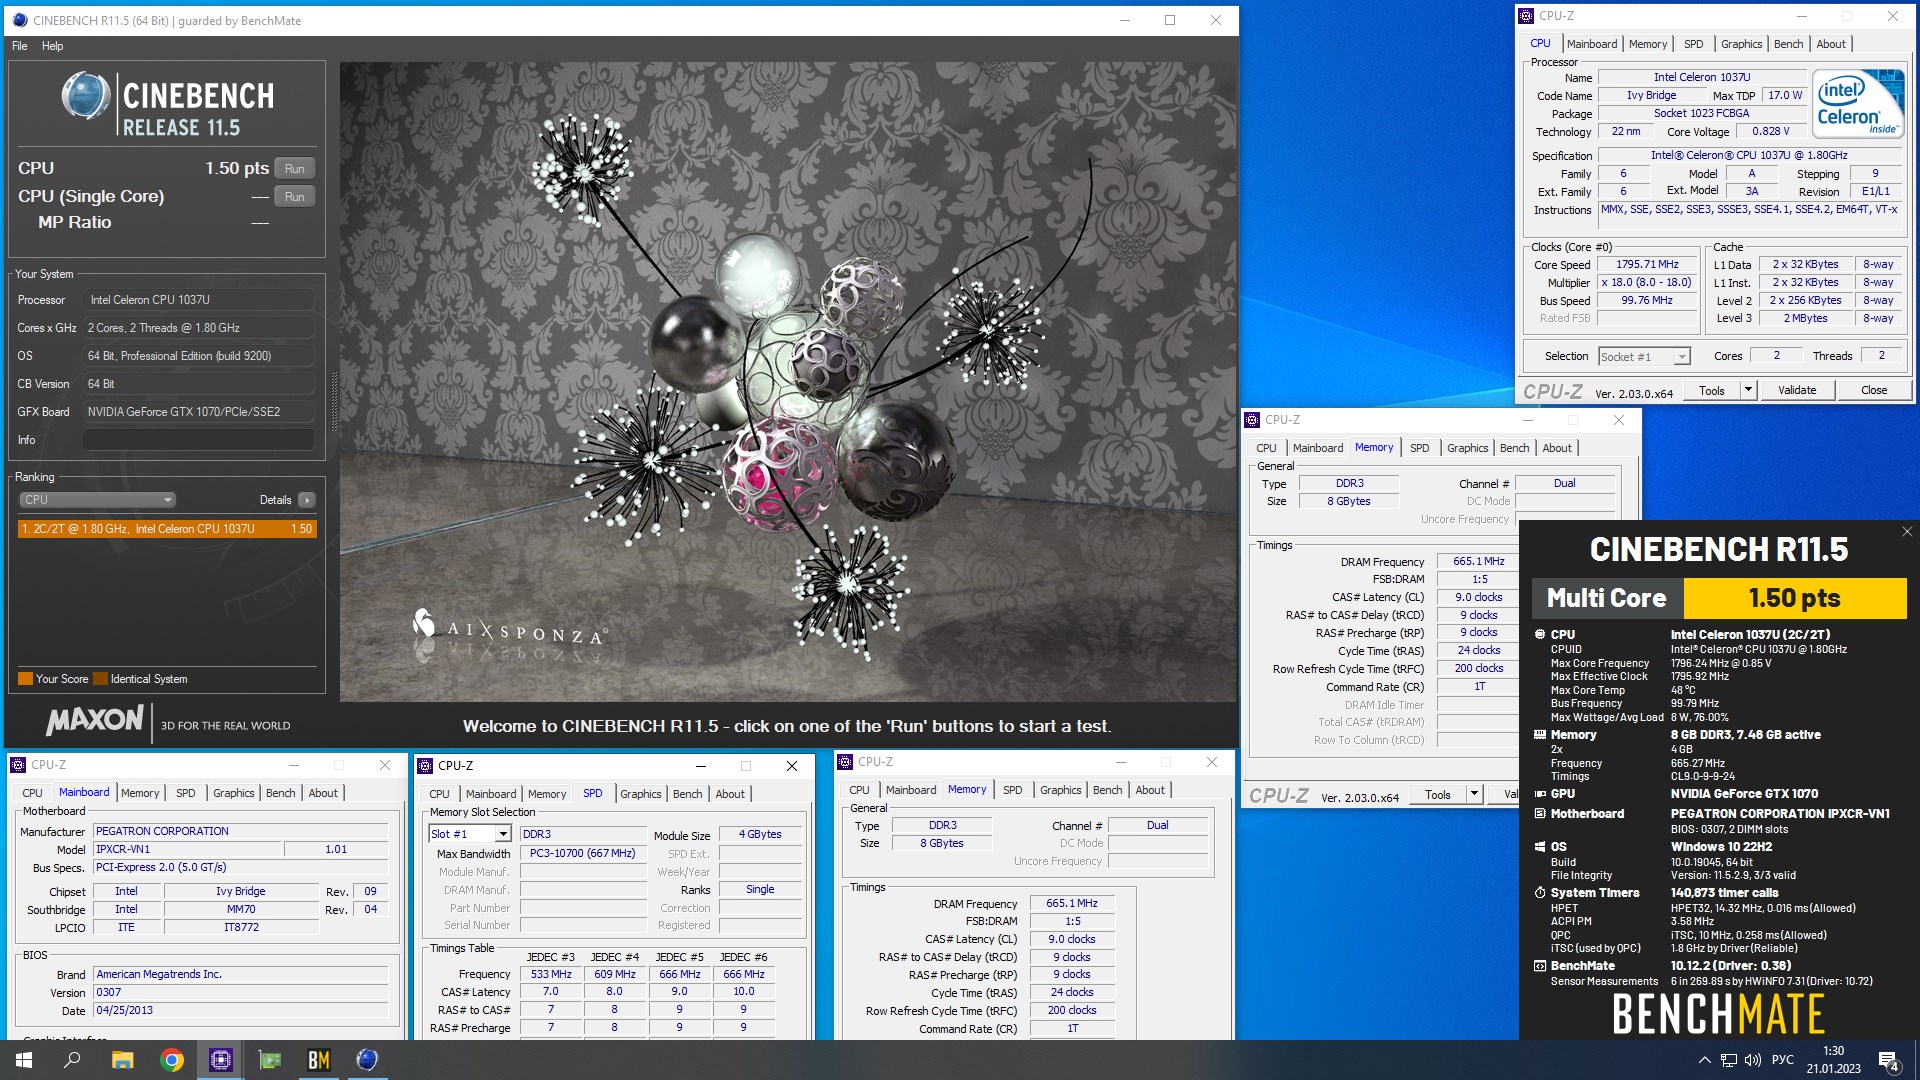Viewport: 1920px width, 1080px height.
Task: Click the MAXON logo
Action: tap(95, 720)
